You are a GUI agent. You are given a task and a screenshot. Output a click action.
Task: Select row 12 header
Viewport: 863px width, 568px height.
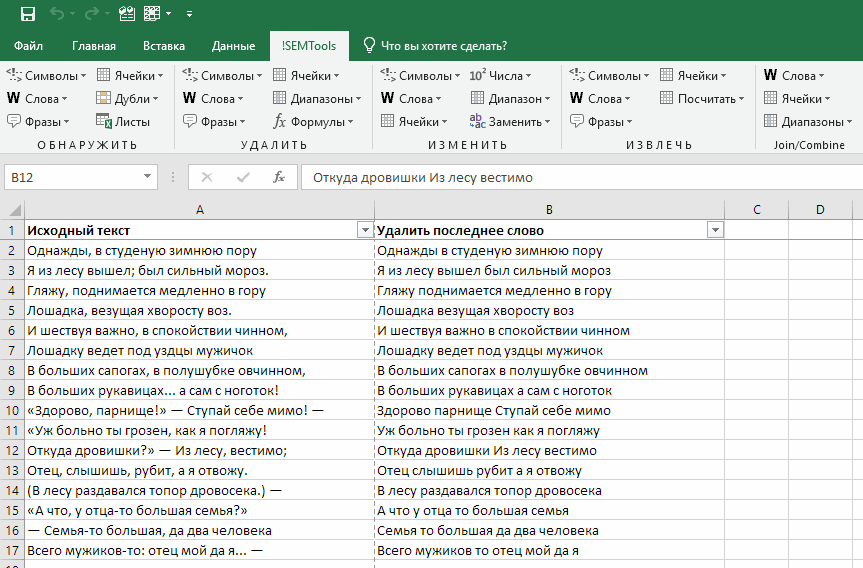point(12,451)
